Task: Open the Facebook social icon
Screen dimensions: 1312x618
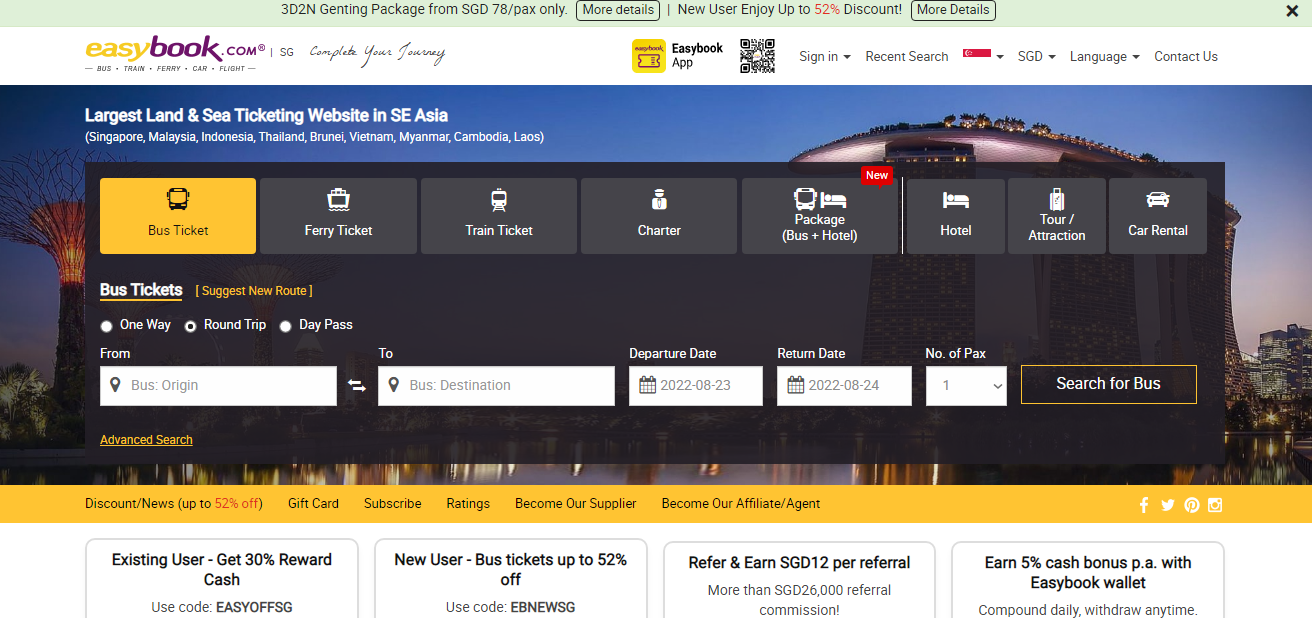Action: [x=1144, y=505]
